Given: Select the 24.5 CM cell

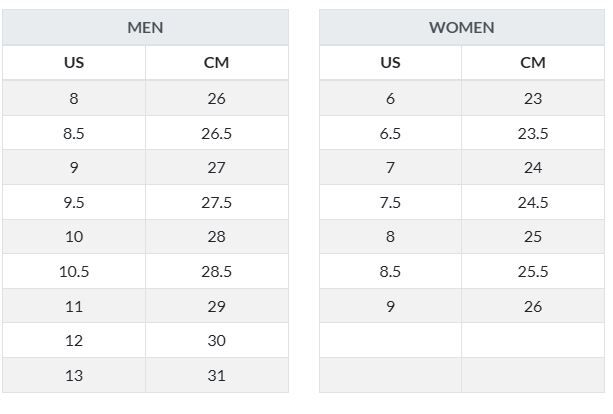Looking at the screenshot, I should pos(533,202).
